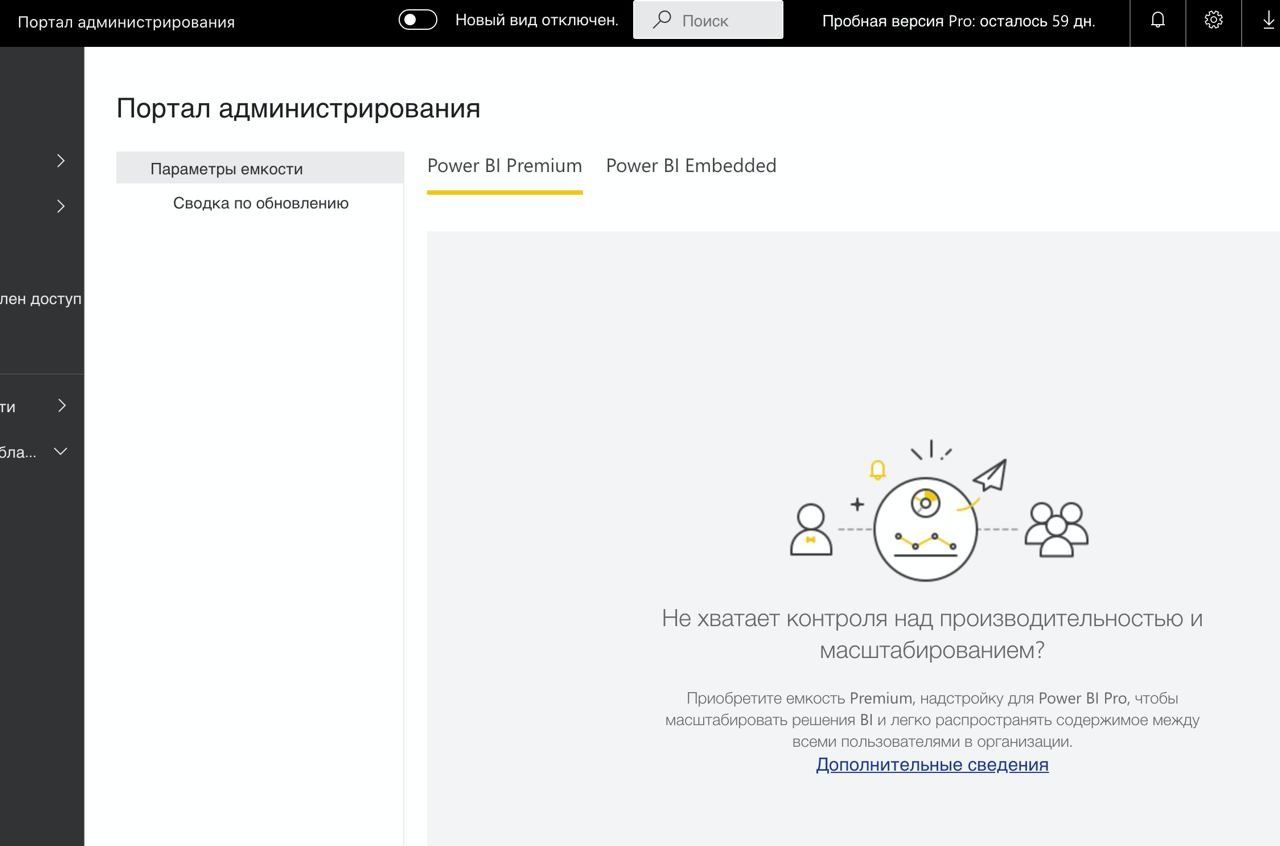Switch to the Power BI Embedded tab
The image size is (1280, 846).
pos(691,166)
